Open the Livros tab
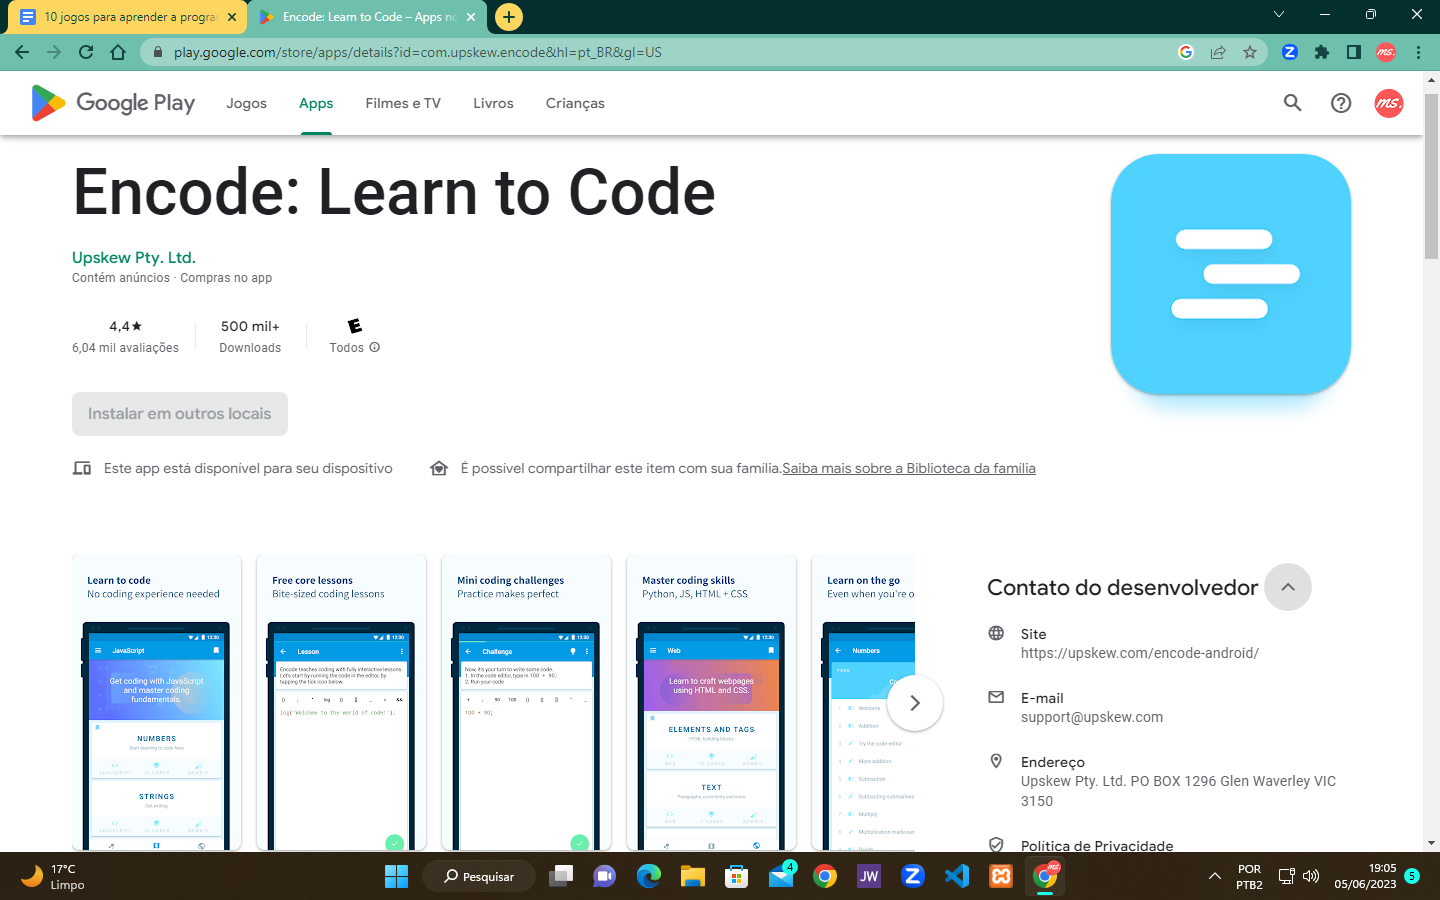 [x=493, y=103]
